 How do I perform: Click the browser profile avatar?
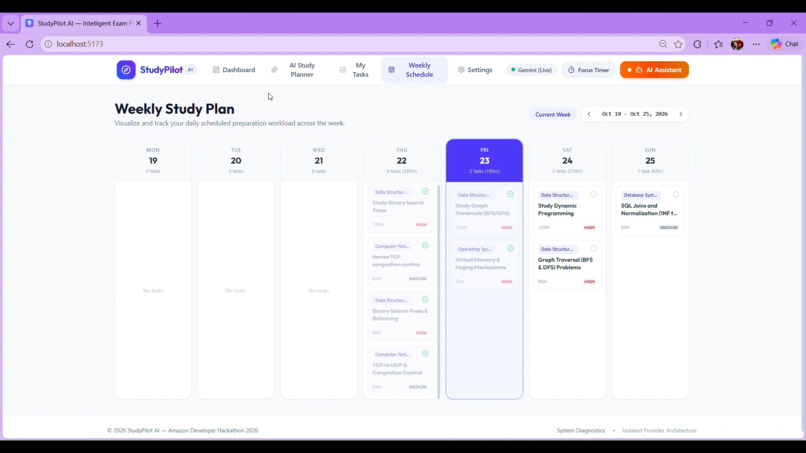point(737,44)
